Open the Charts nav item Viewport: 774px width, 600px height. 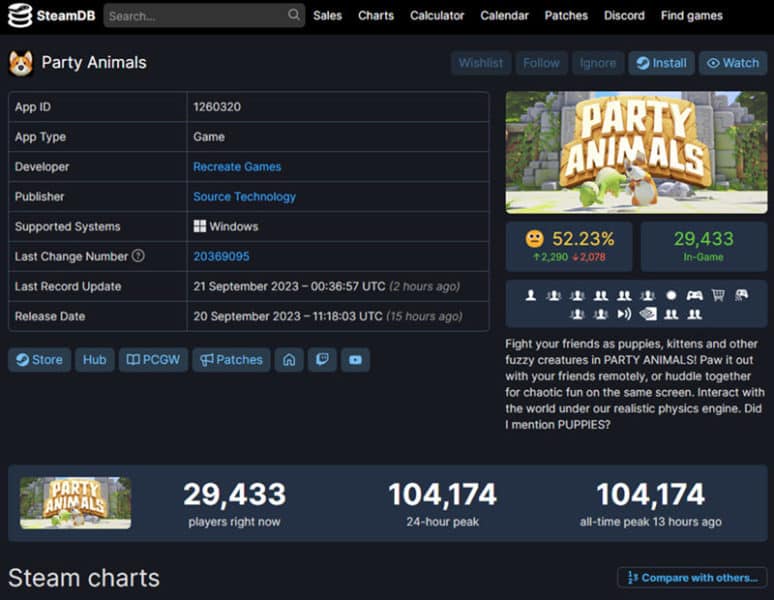[376, 16]
